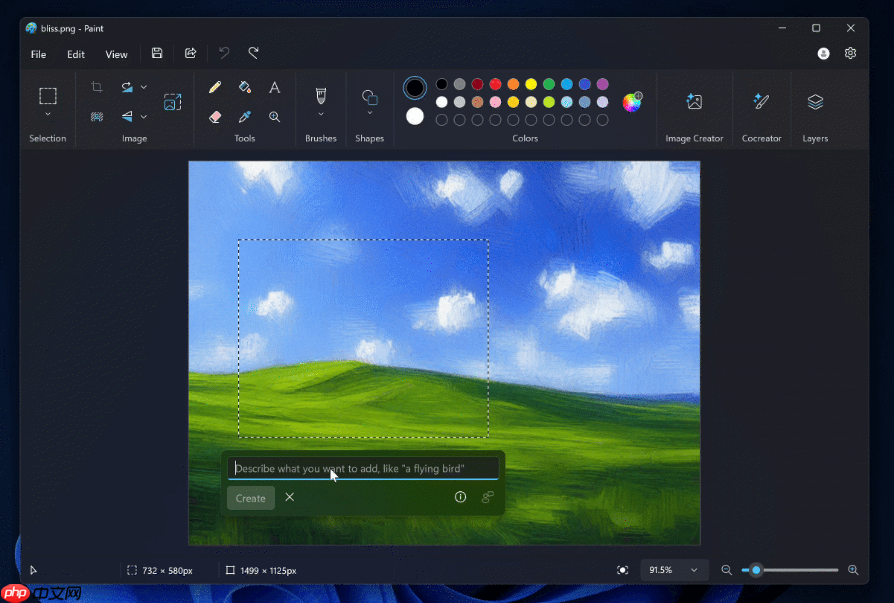Click the zoom out magnifier icon

click(726, 570)
